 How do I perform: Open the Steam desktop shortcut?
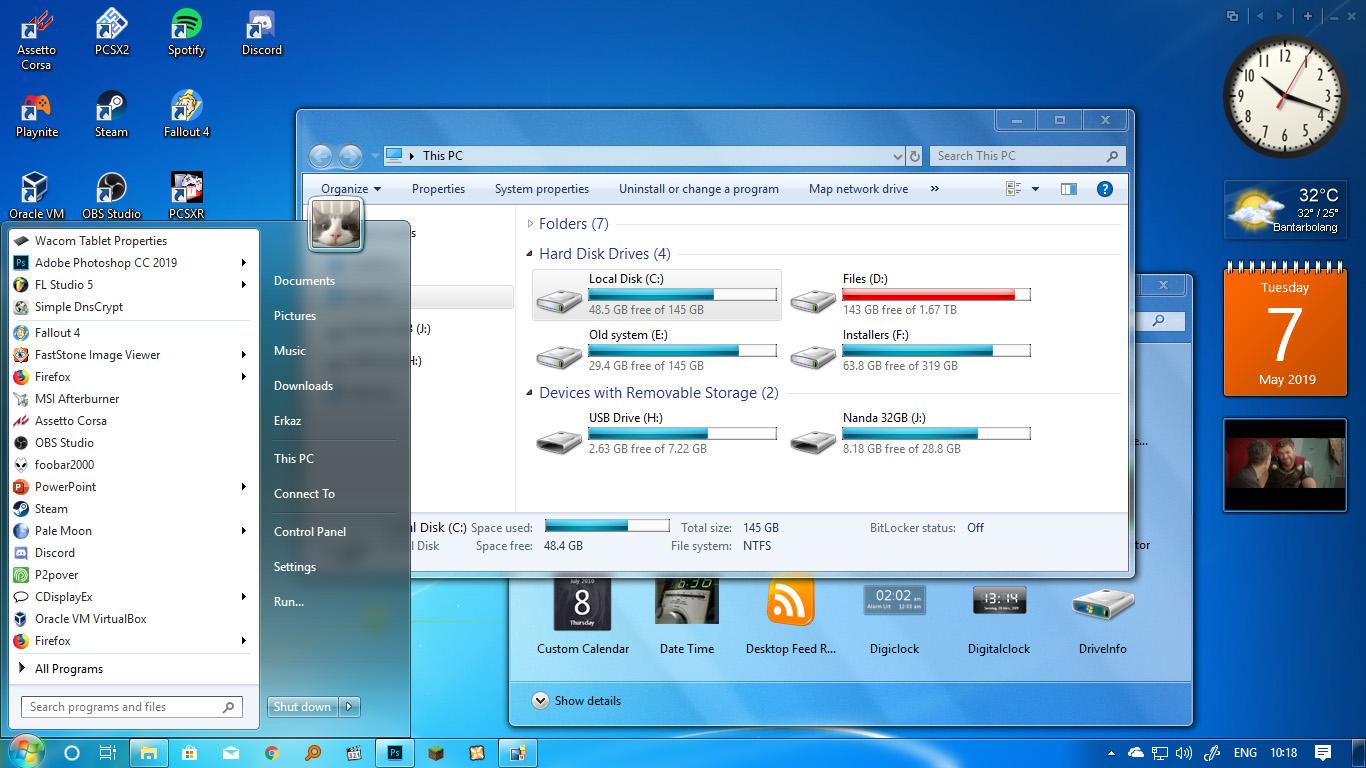(x=111, y=114)
